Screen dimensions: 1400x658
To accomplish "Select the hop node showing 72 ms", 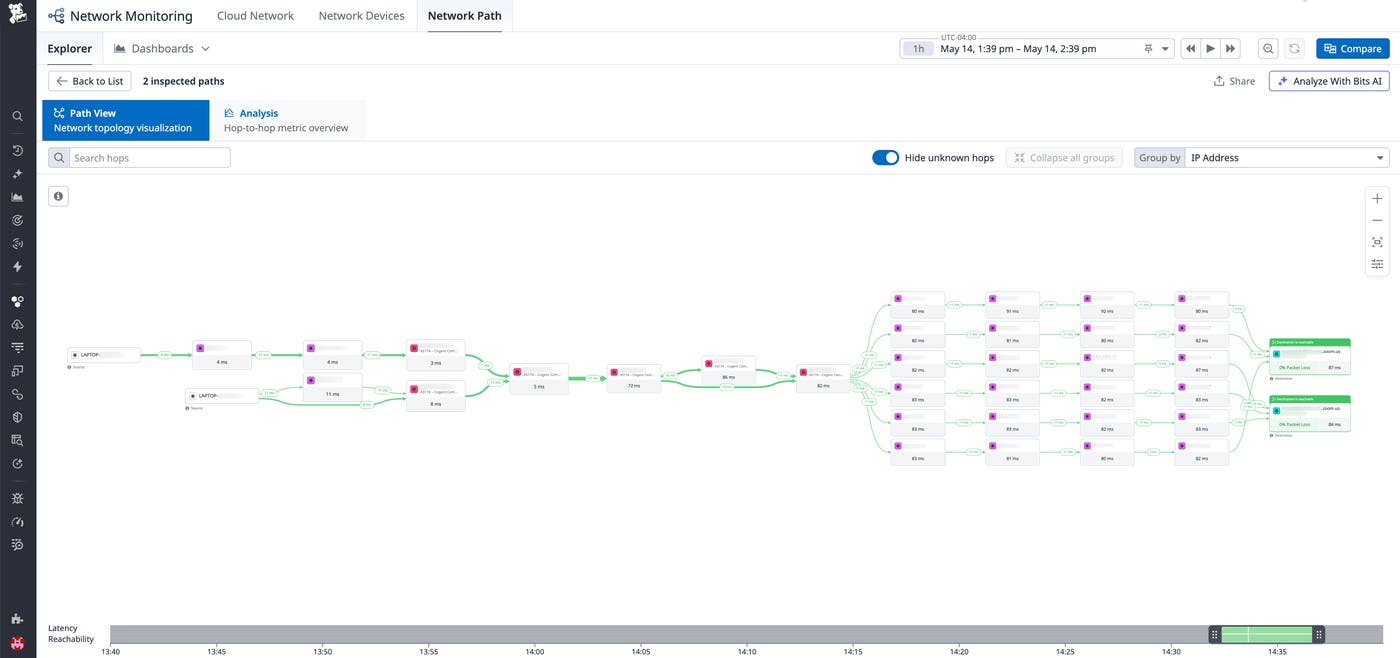I will pos(634,378).
